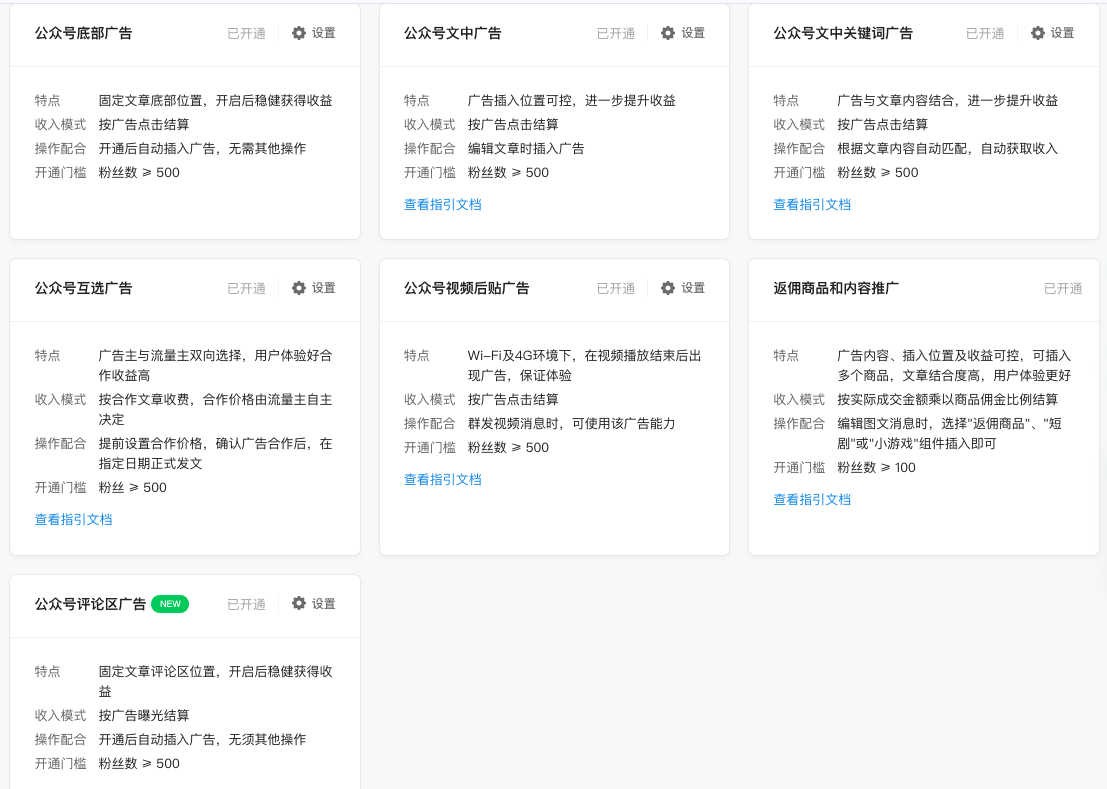Select the settings gear for 公众号互选广告
Screen dimensions: 1107x789
pyautogui.click(x=299, y=288)
